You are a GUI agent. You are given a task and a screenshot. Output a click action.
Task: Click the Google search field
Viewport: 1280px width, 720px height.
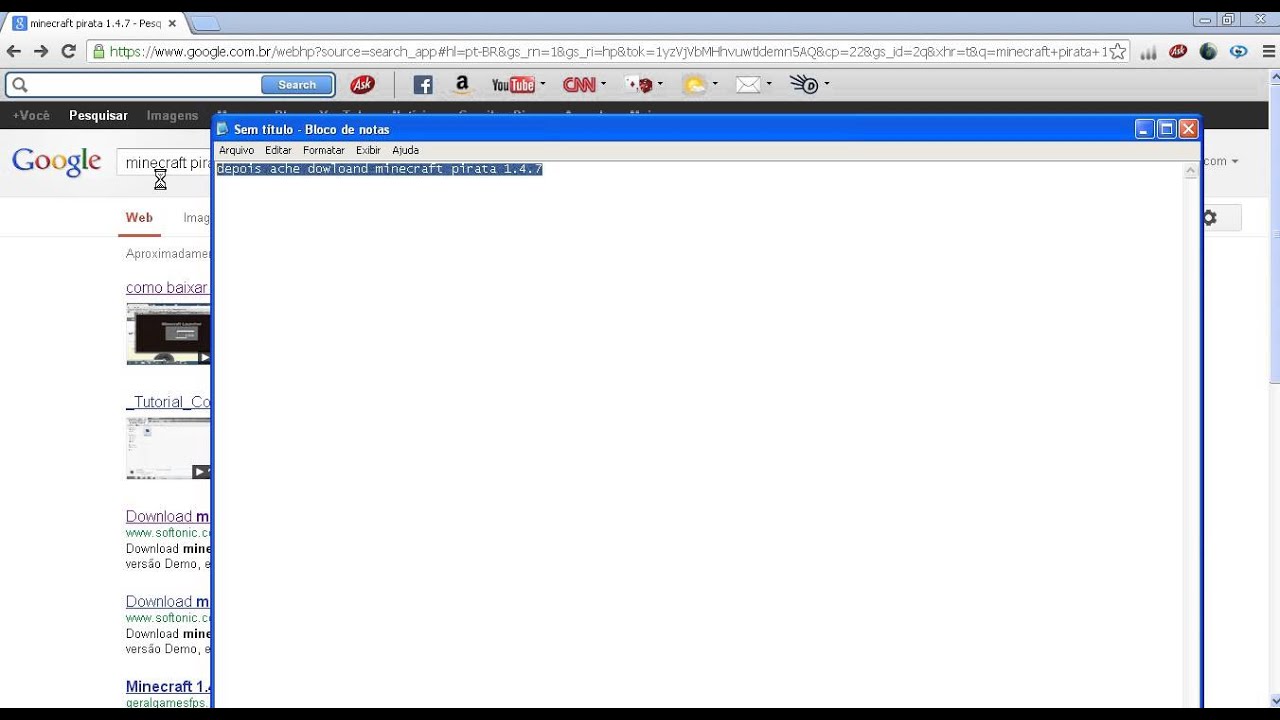(x=164, y=163)
